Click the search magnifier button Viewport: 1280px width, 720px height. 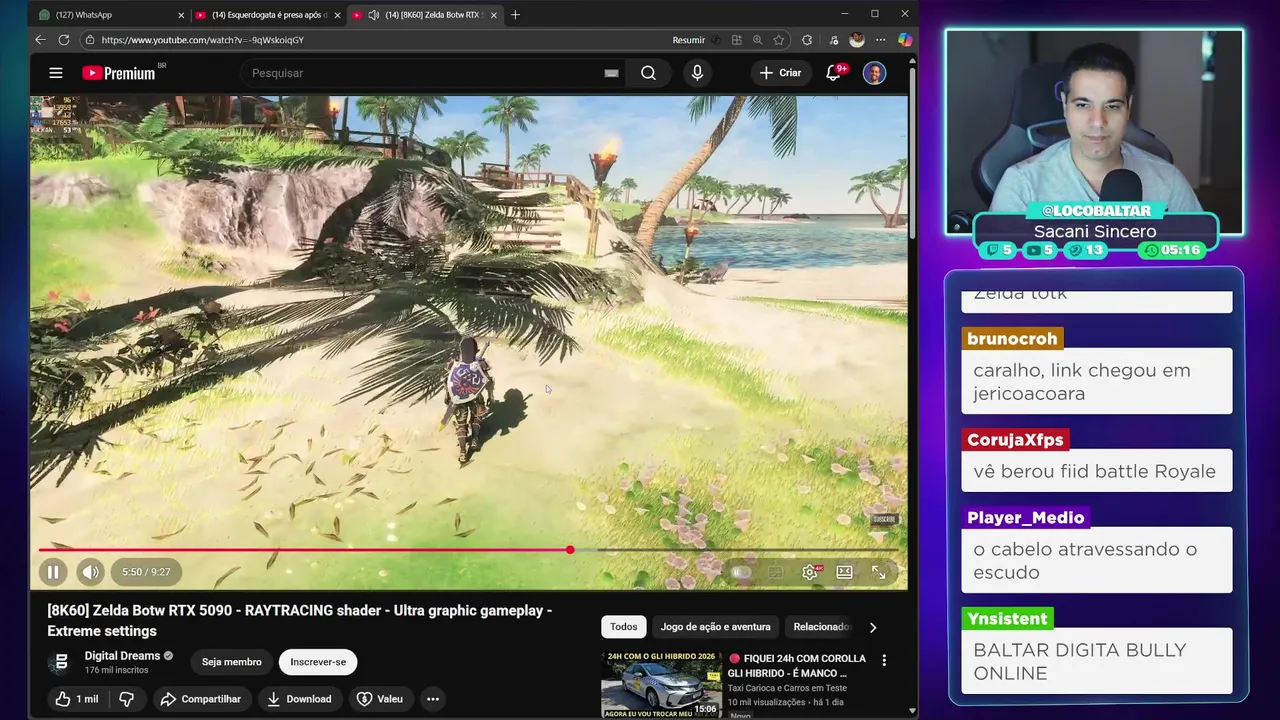[x=648, y=73]
